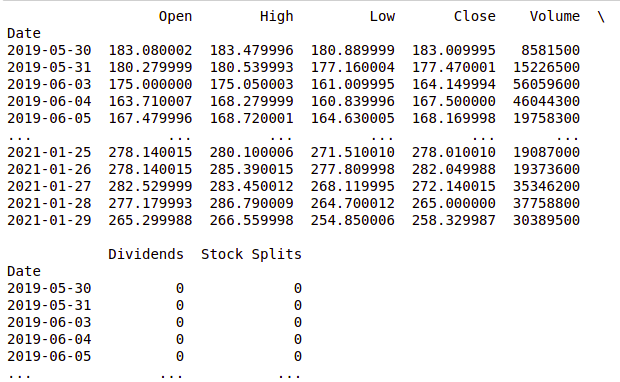Click Low value 180.889999
Screen dimensions: 620x382
click(353, 50)
